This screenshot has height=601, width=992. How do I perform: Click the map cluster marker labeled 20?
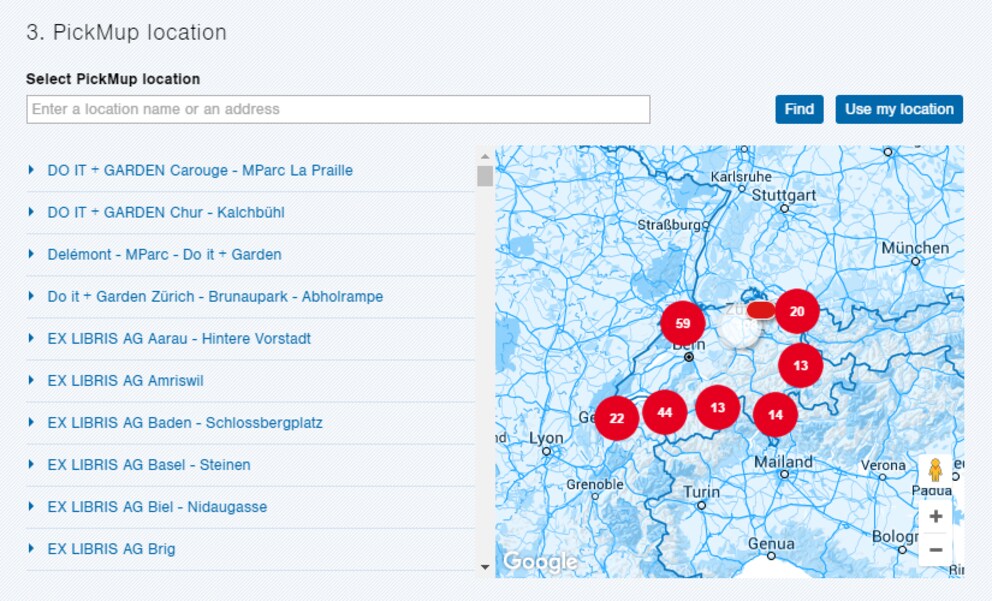(x=797, y=311)
